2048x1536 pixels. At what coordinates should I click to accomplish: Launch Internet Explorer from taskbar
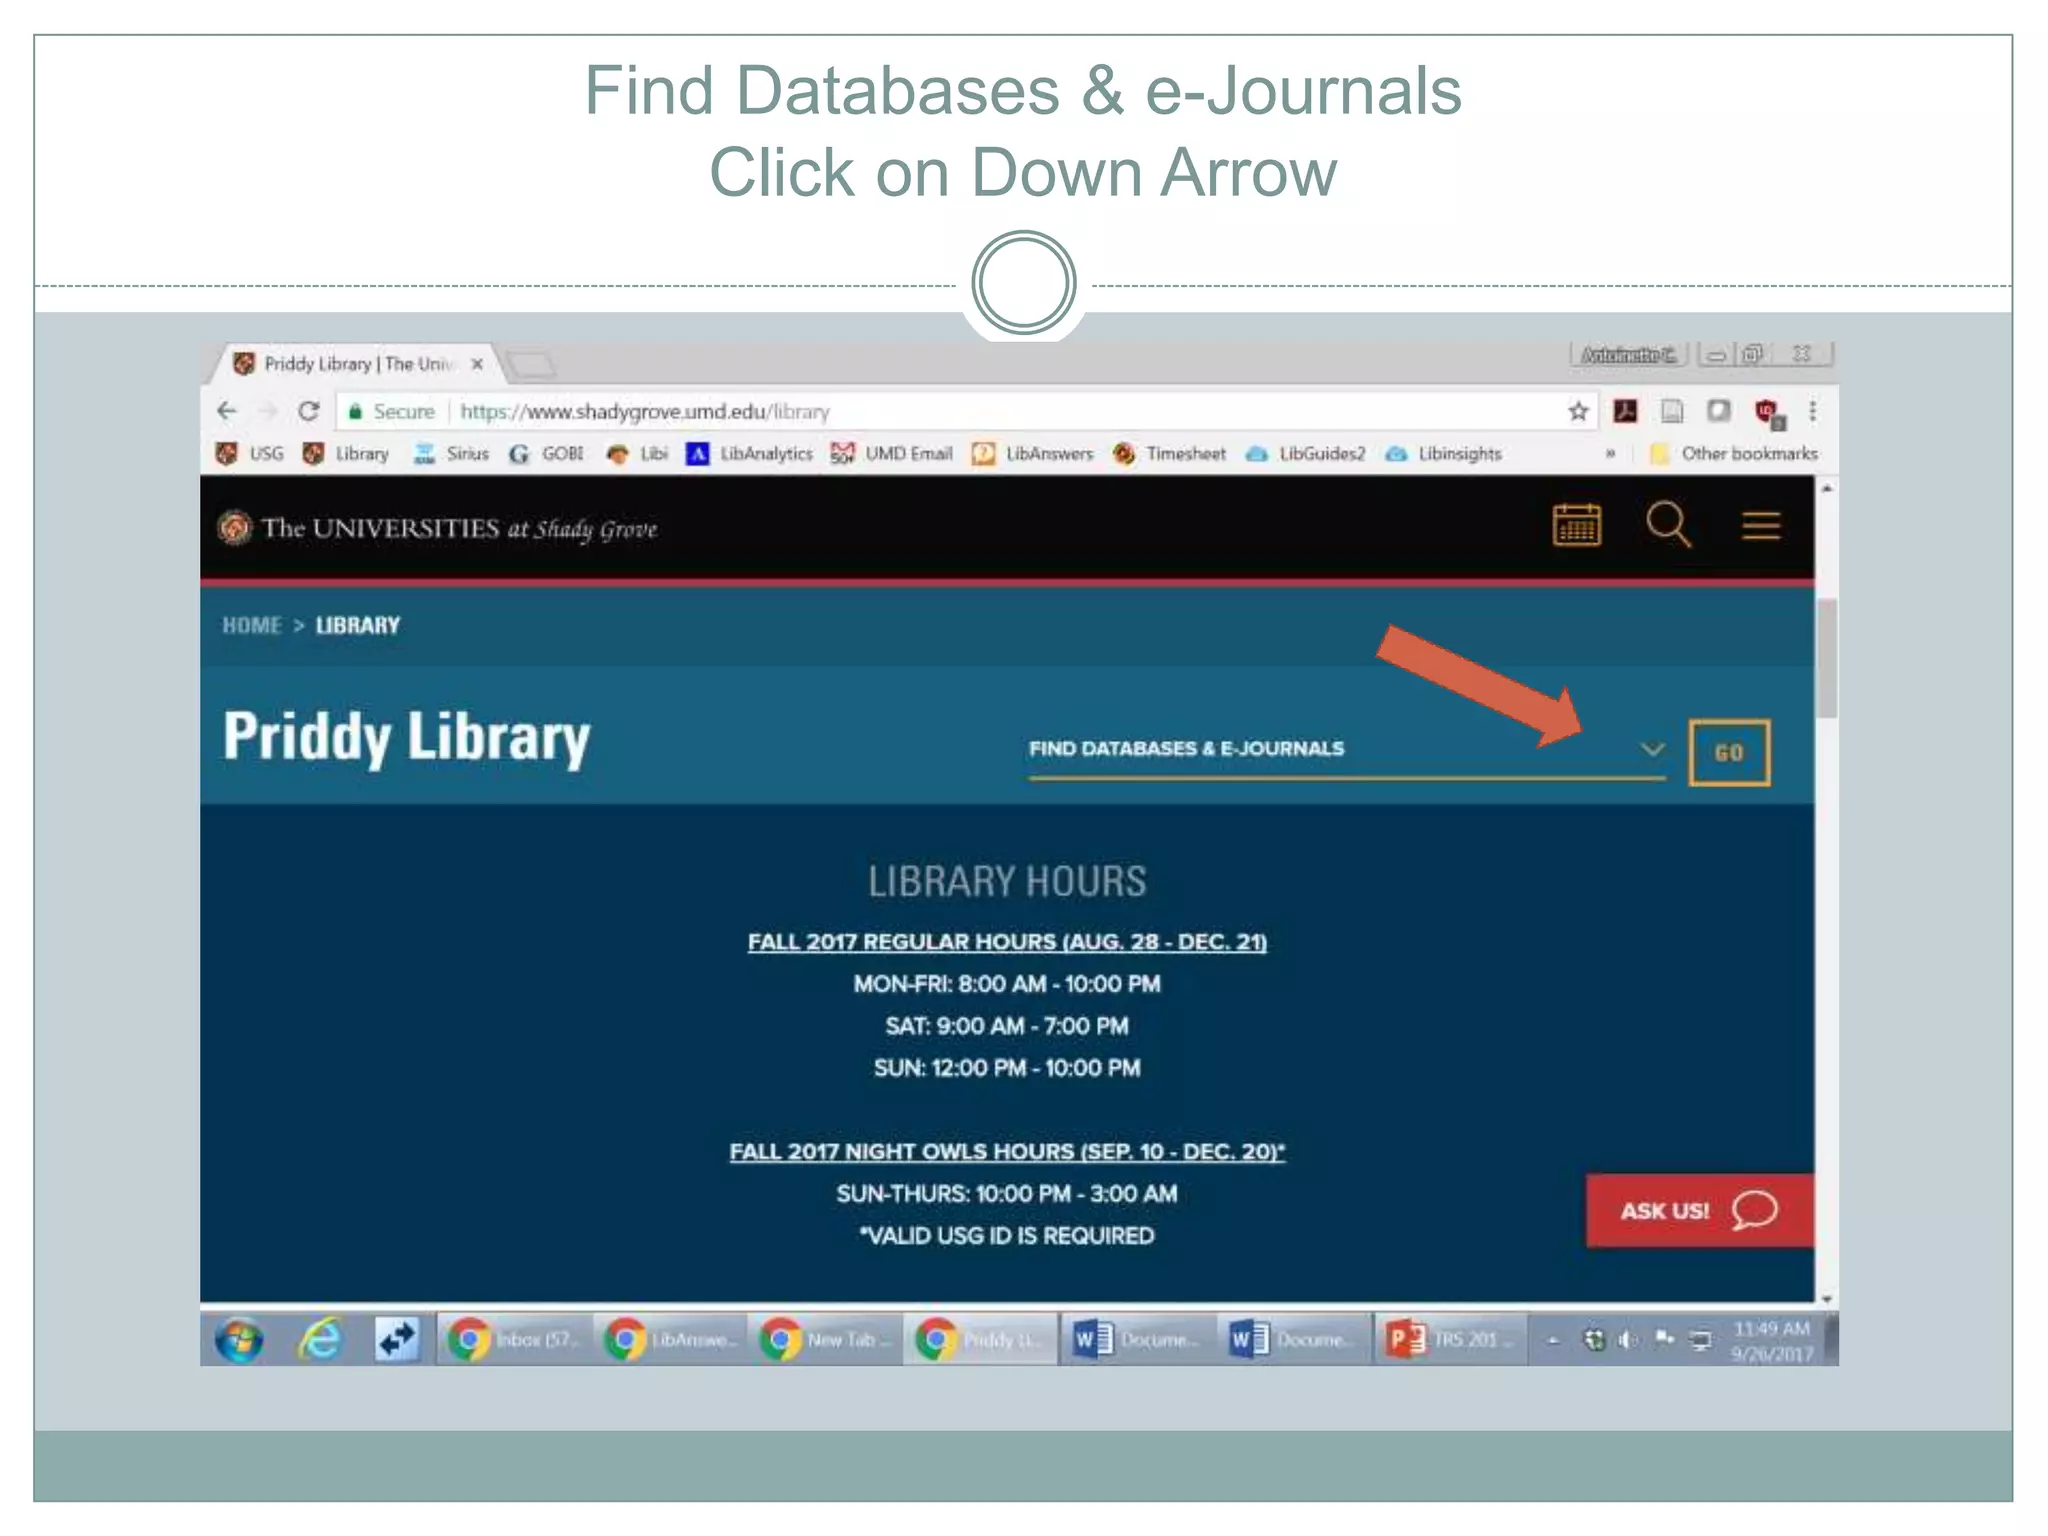tap(320, 1340)
